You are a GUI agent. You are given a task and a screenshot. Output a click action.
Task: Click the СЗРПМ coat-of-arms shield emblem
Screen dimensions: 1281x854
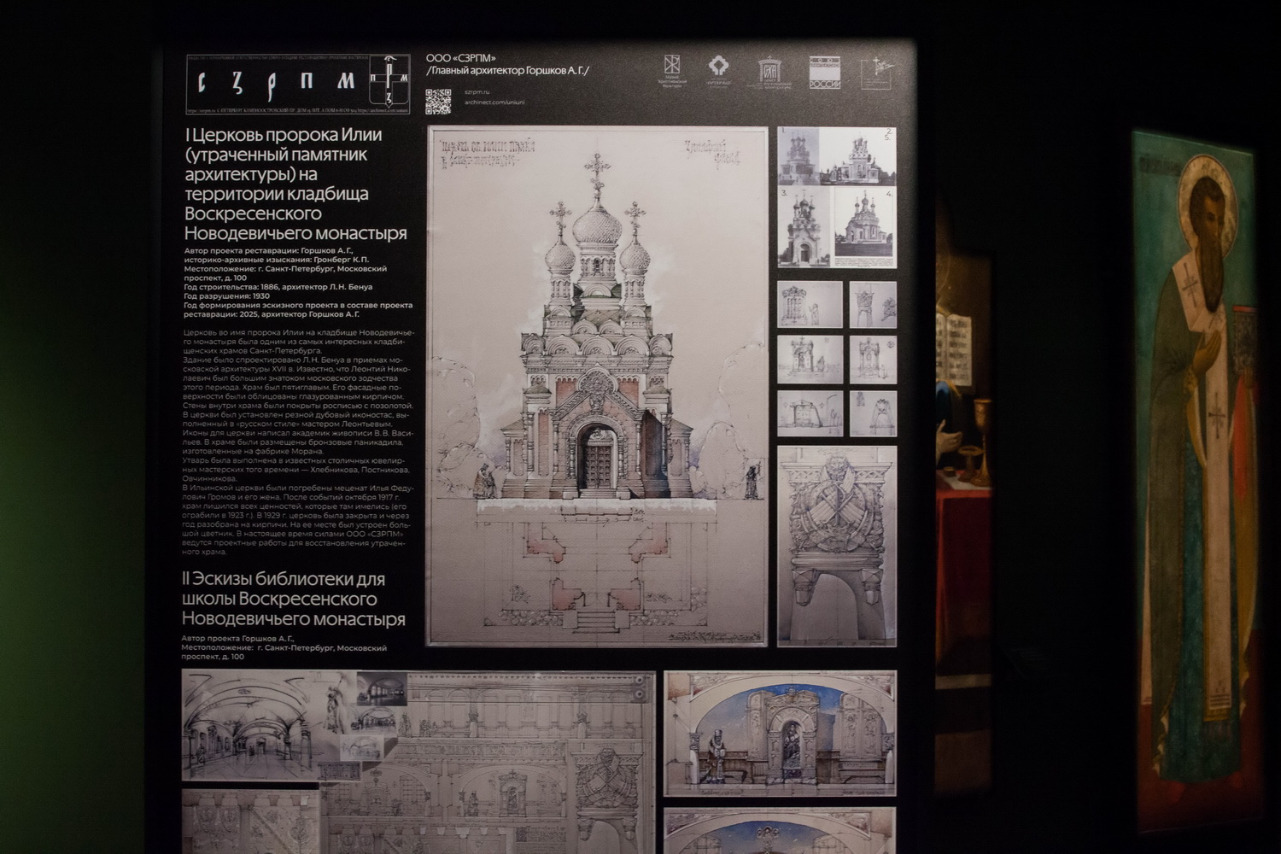(x=389, y=82)
